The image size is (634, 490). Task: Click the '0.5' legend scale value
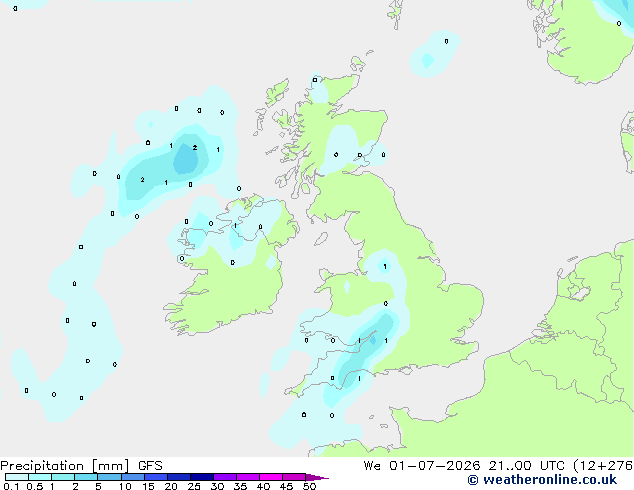tap(35, 486)
